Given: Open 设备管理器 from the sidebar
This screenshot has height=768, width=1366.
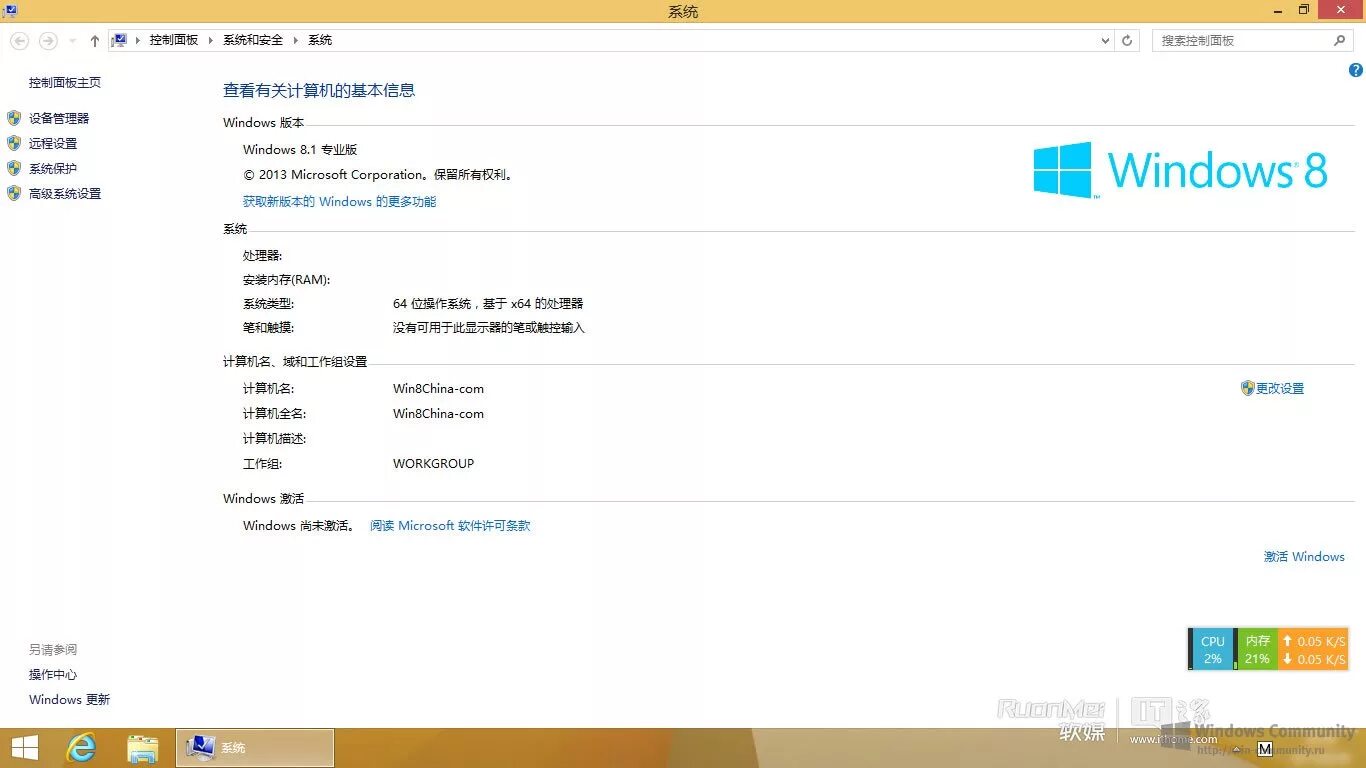Looking at the screenshot, I should 59,118.
